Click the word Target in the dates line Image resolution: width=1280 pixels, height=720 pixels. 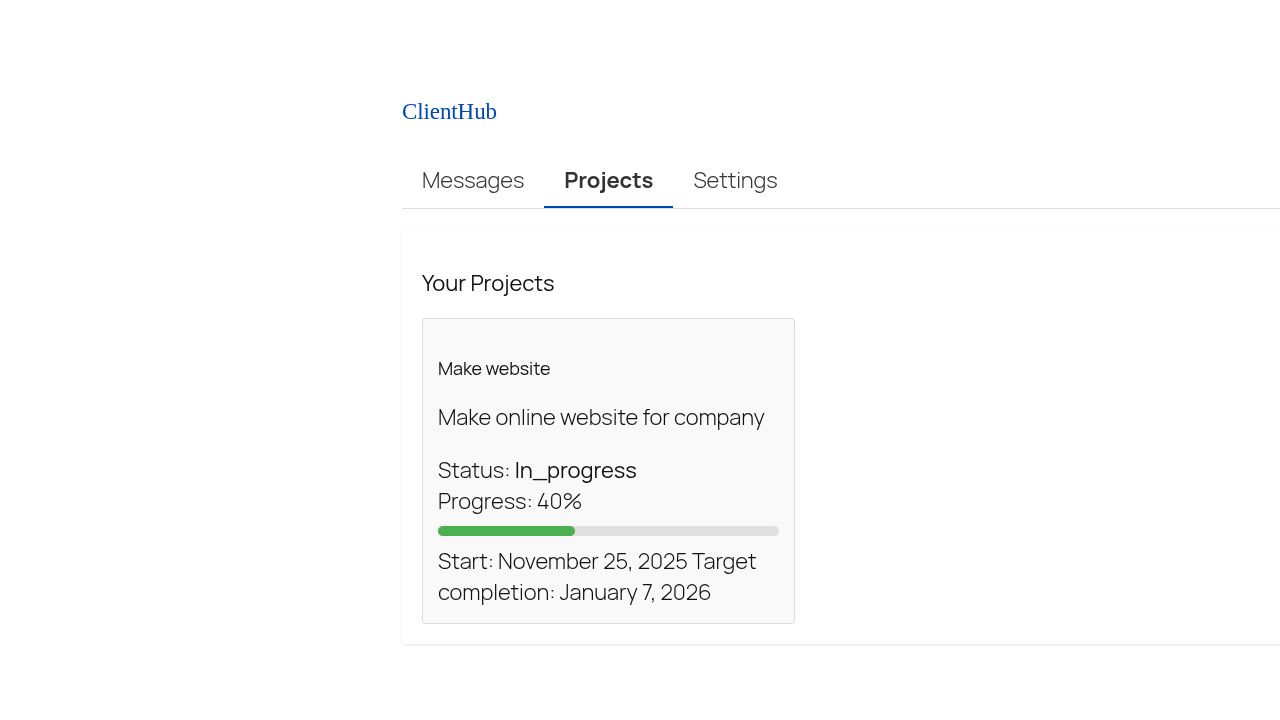724,562
